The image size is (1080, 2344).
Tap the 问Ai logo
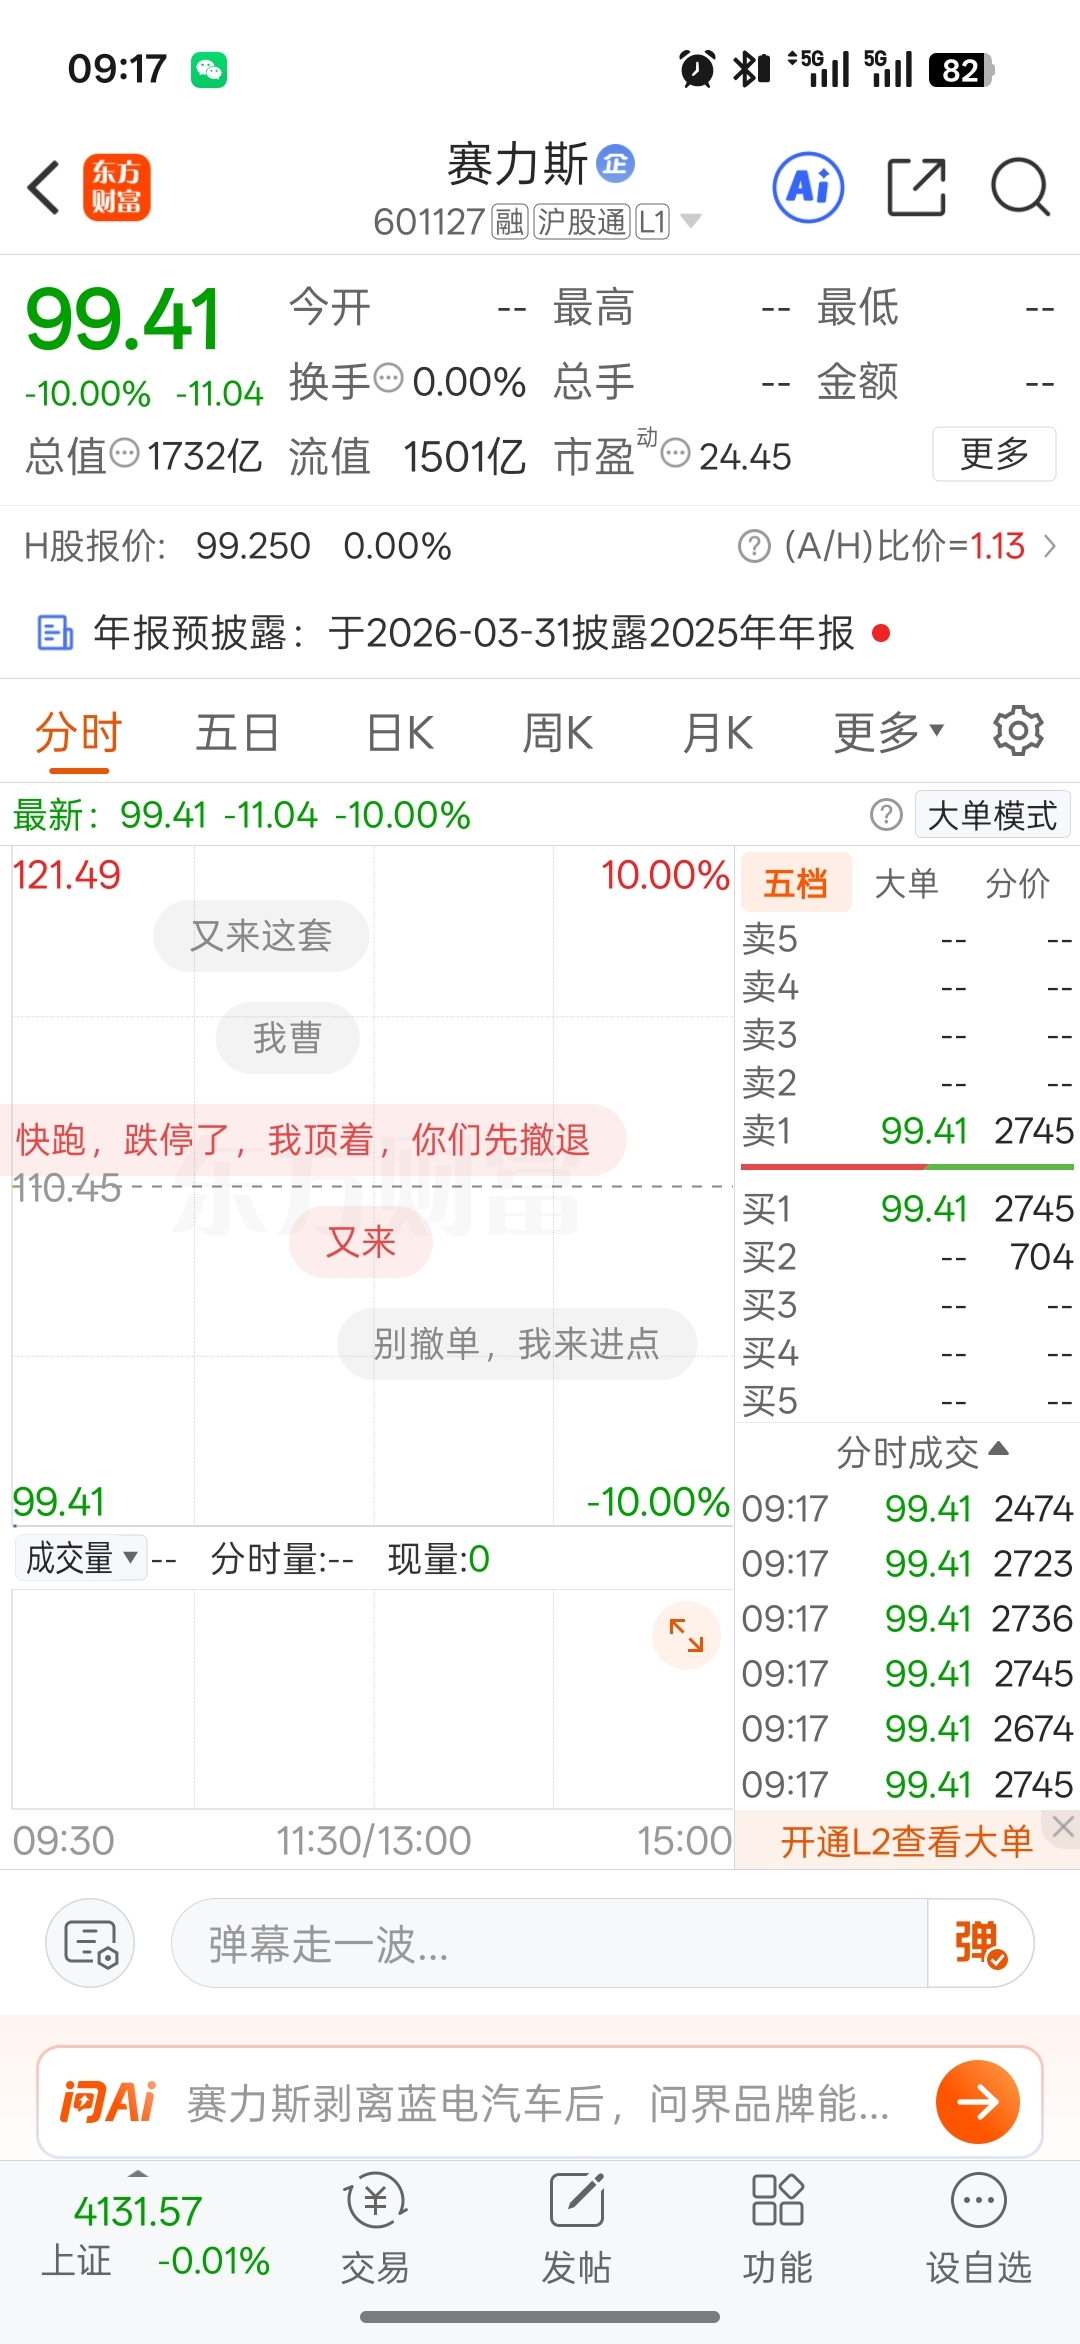(x=108, y=2101)
